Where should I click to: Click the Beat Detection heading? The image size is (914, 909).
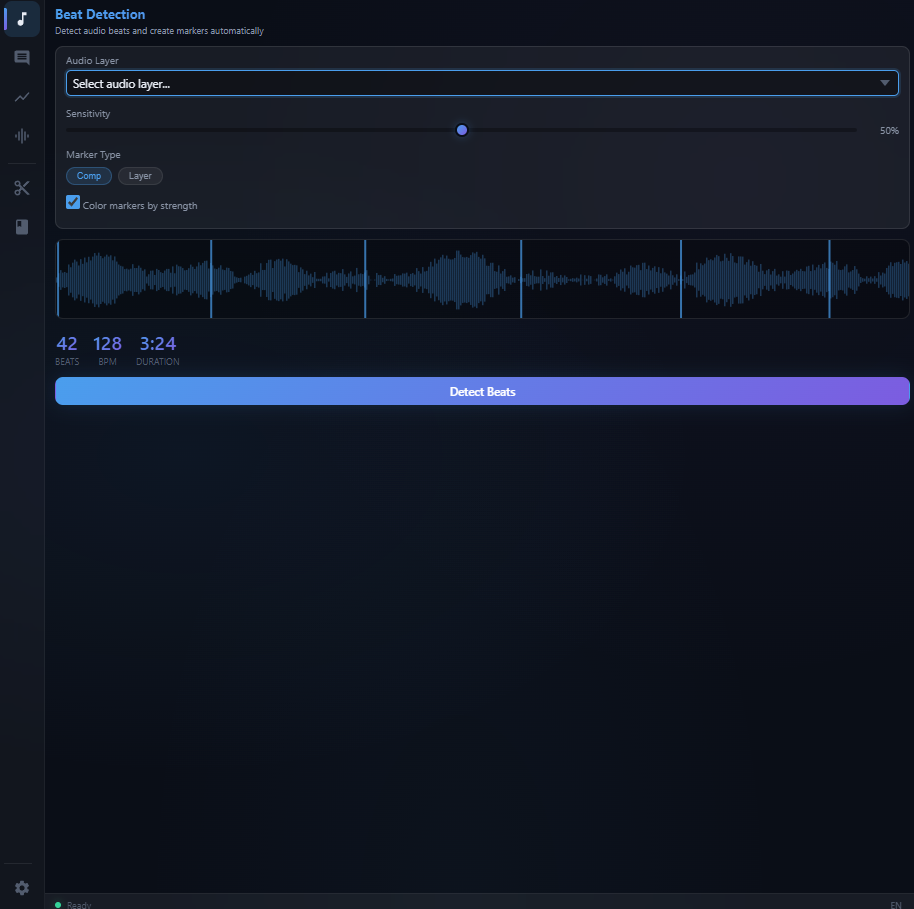point(100,15)
